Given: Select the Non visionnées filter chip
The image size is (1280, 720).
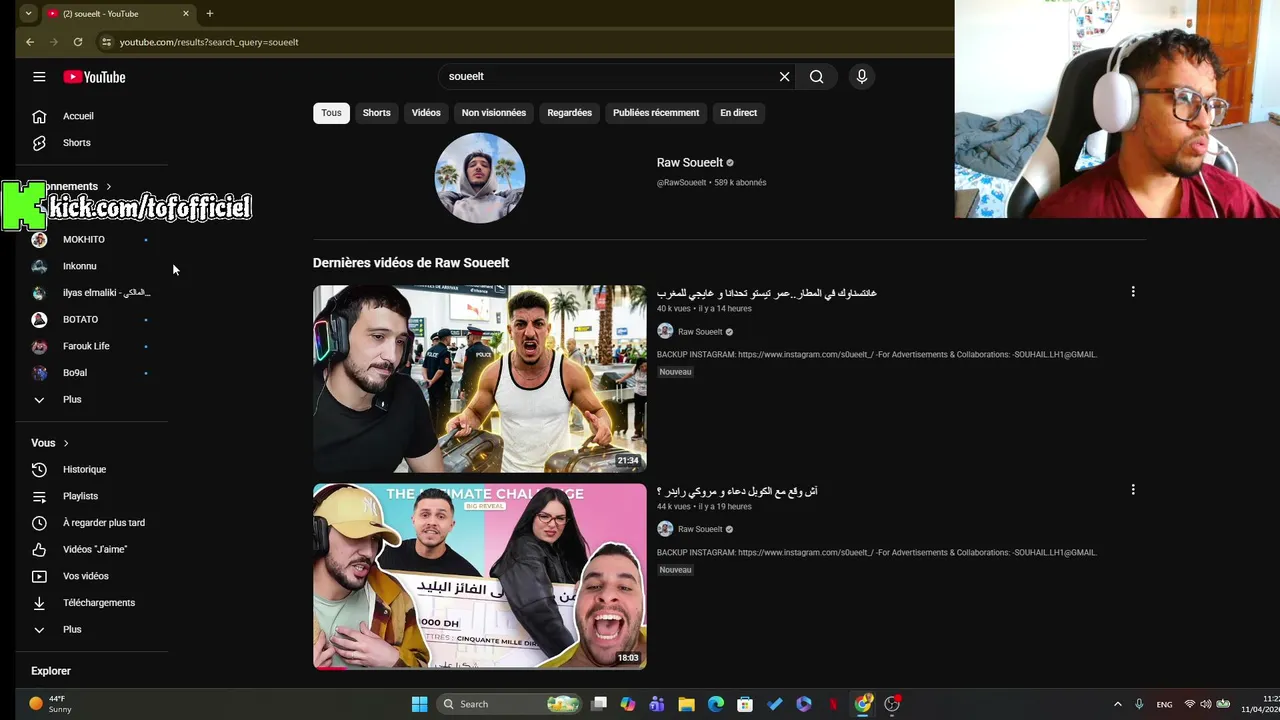Looking at the screenshot, I should pos(494,113).
